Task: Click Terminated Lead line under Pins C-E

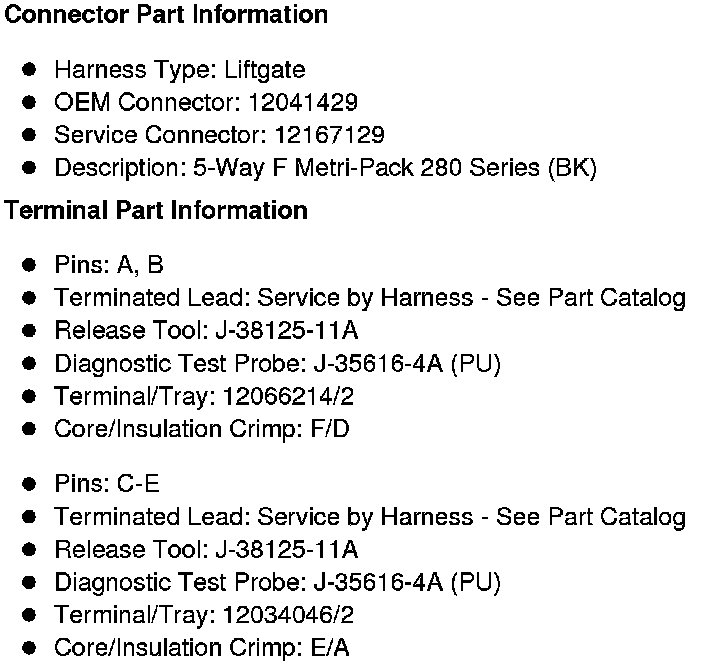Action: (x=370, y=517)
